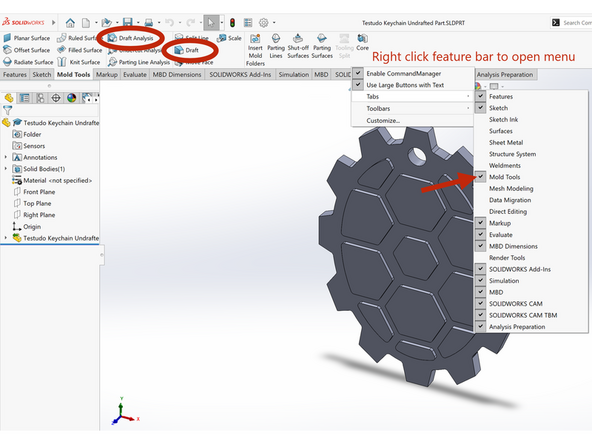Apply the Draft tool
Viewport: 592px width, 444px height.
point(187,50)
